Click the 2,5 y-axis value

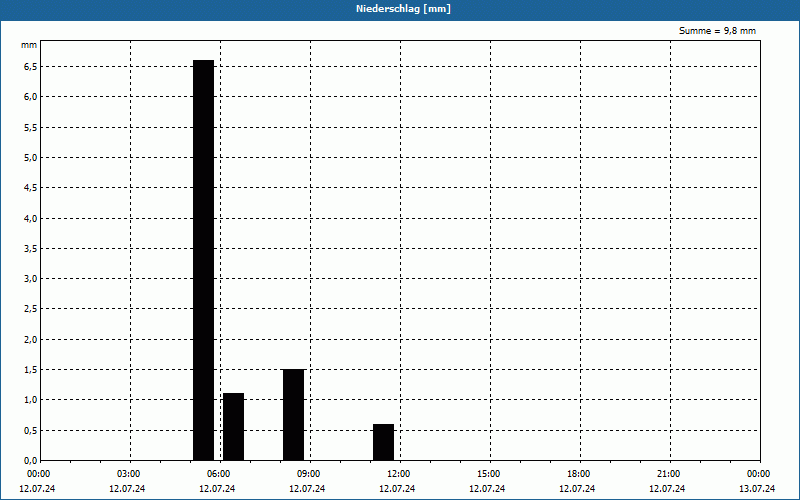click(31, 309)
